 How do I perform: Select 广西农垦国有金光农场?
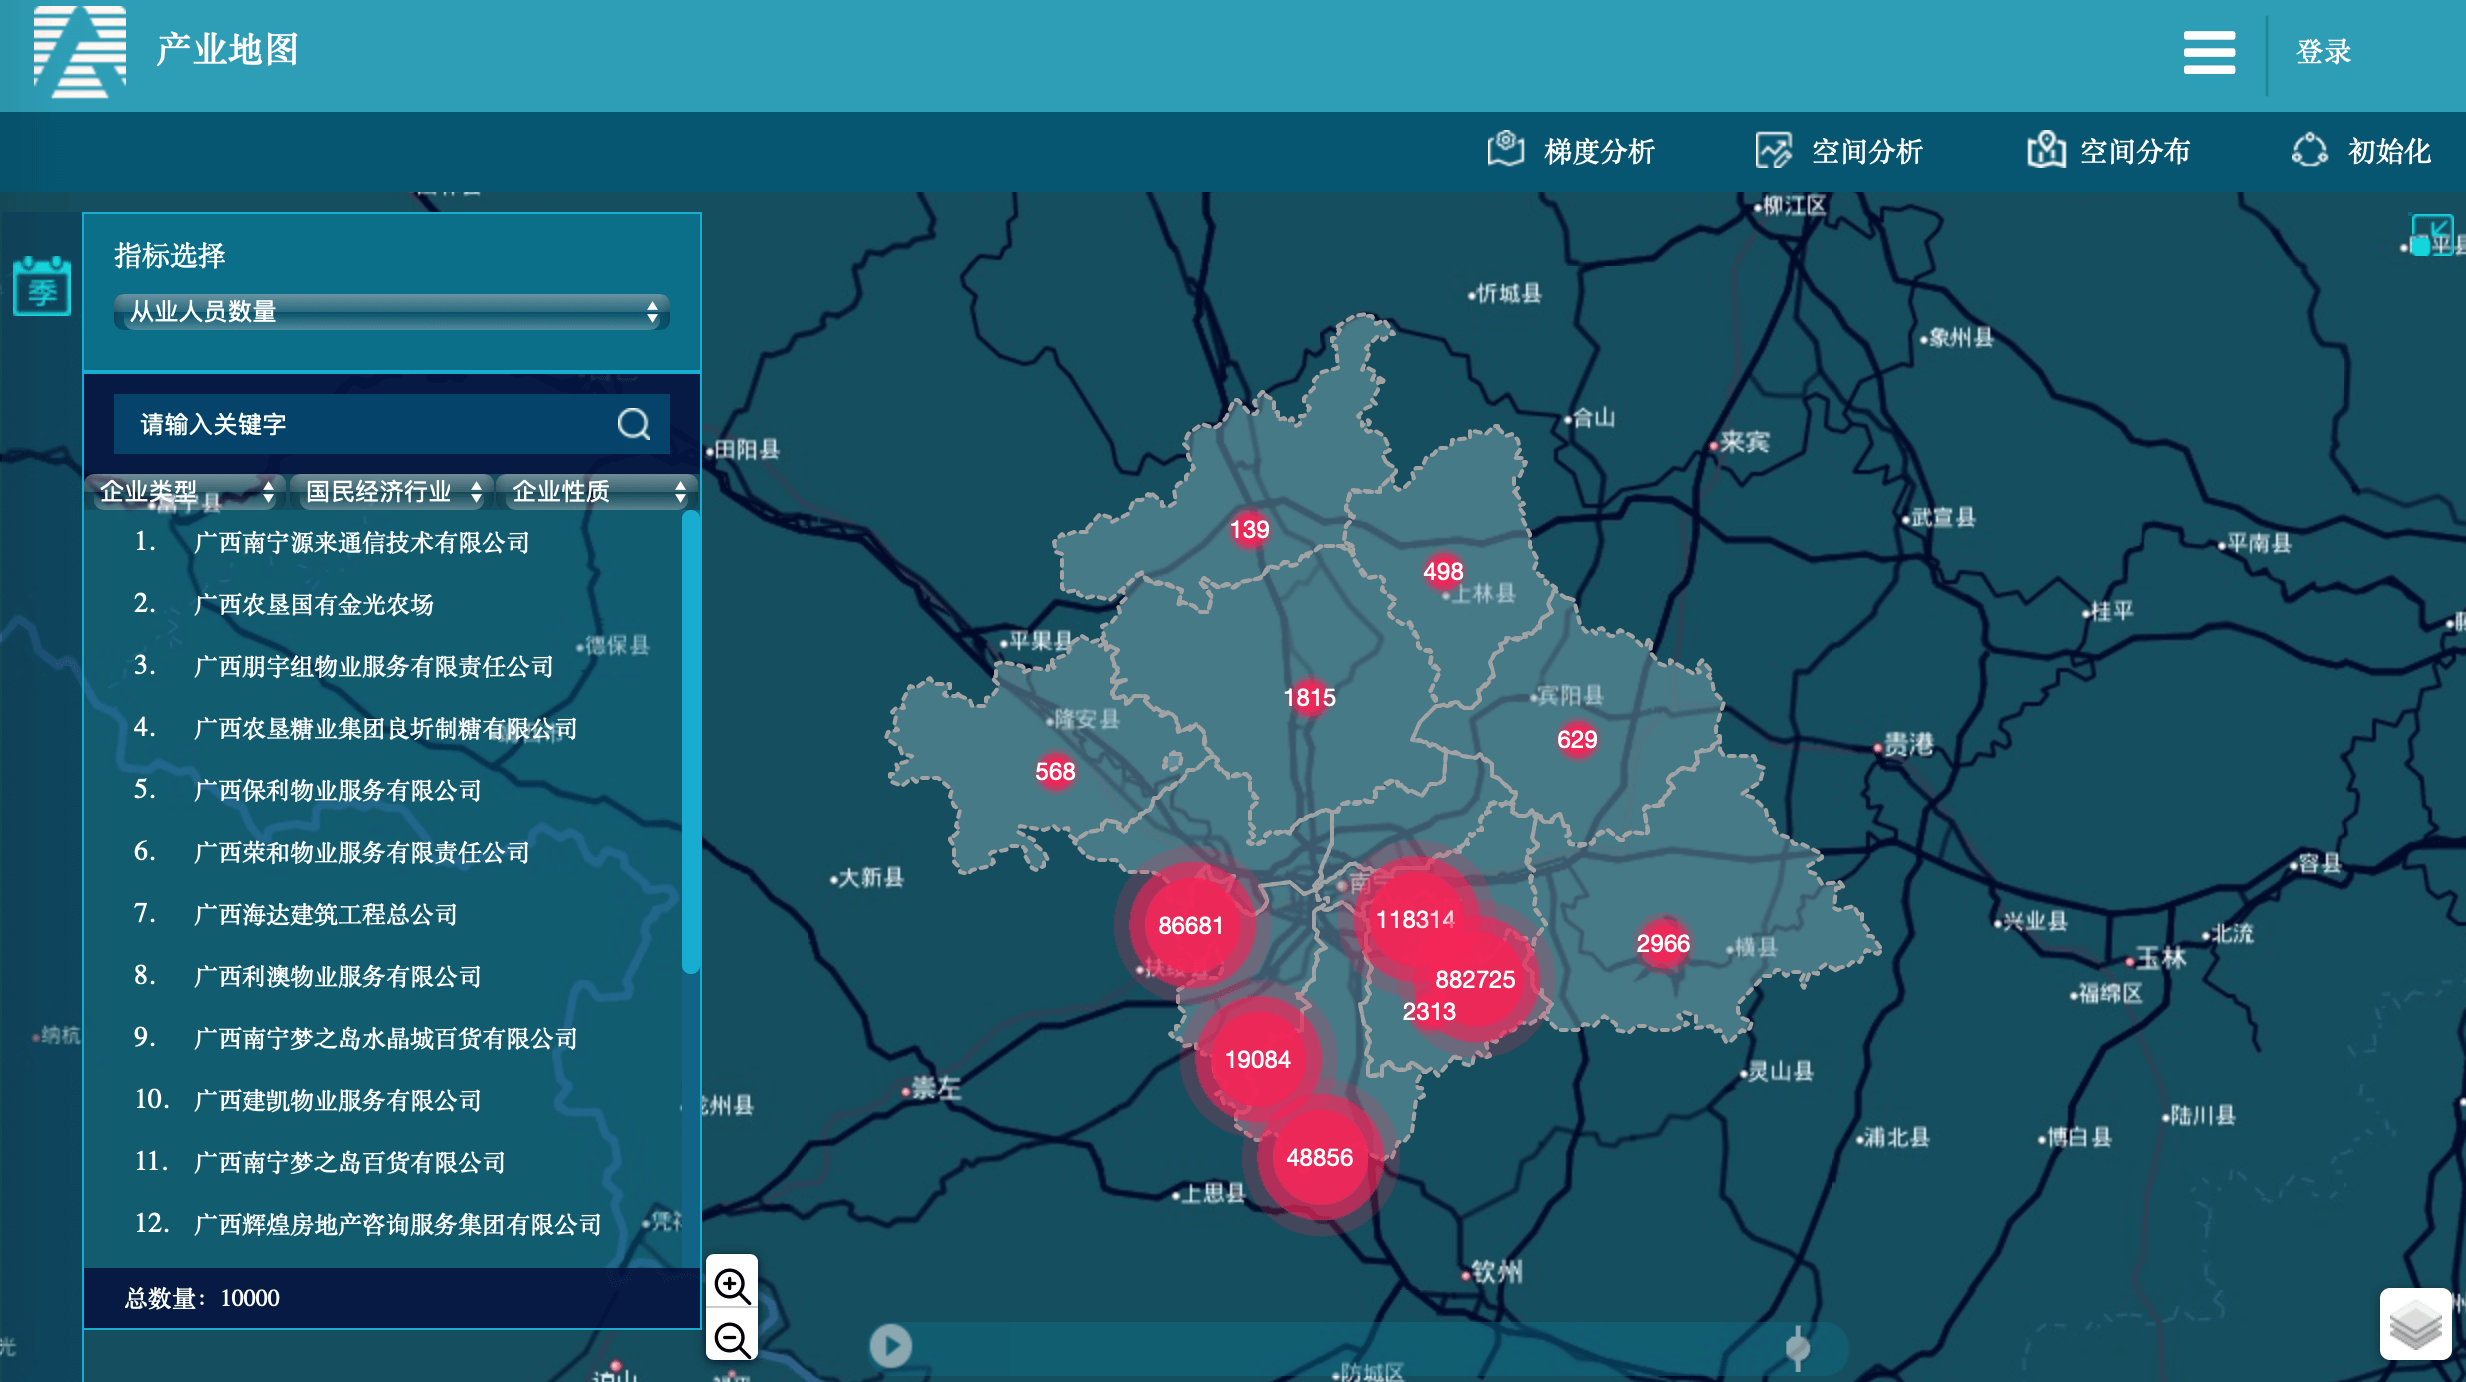[x=313, y=604]
